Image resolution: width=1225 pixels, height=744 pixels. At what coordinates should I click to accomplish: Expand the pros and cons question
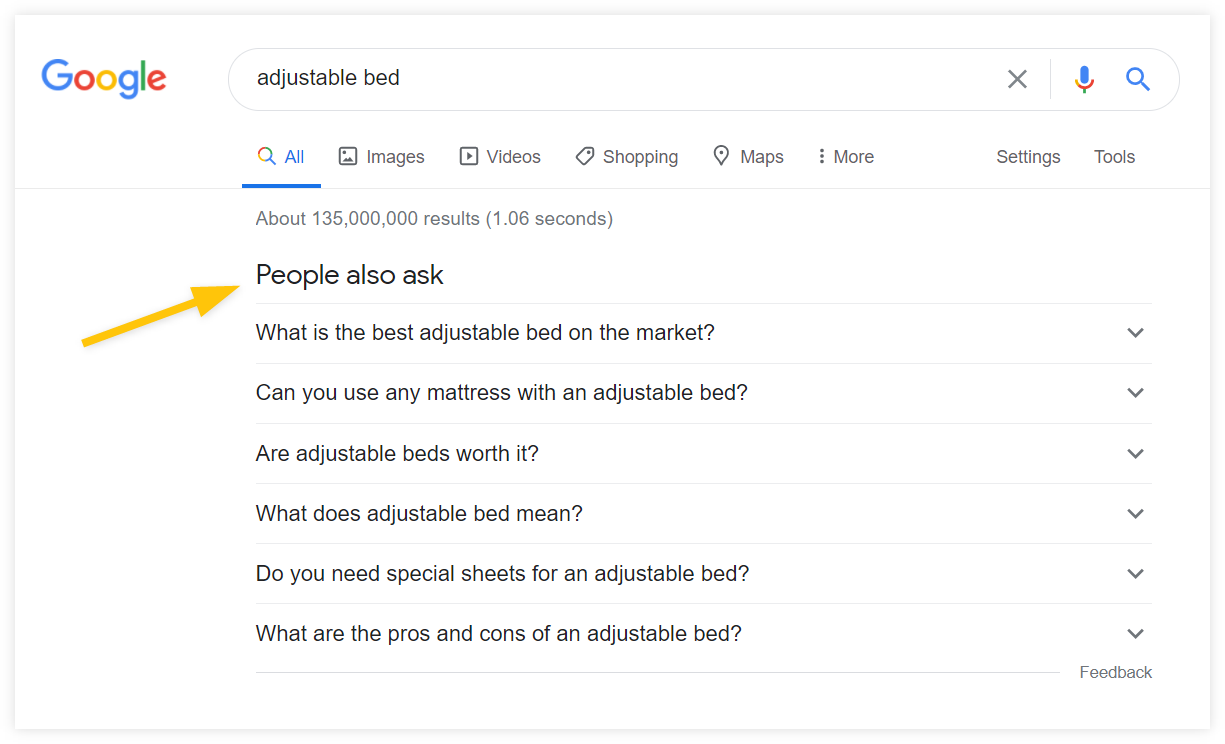[704, 633]
